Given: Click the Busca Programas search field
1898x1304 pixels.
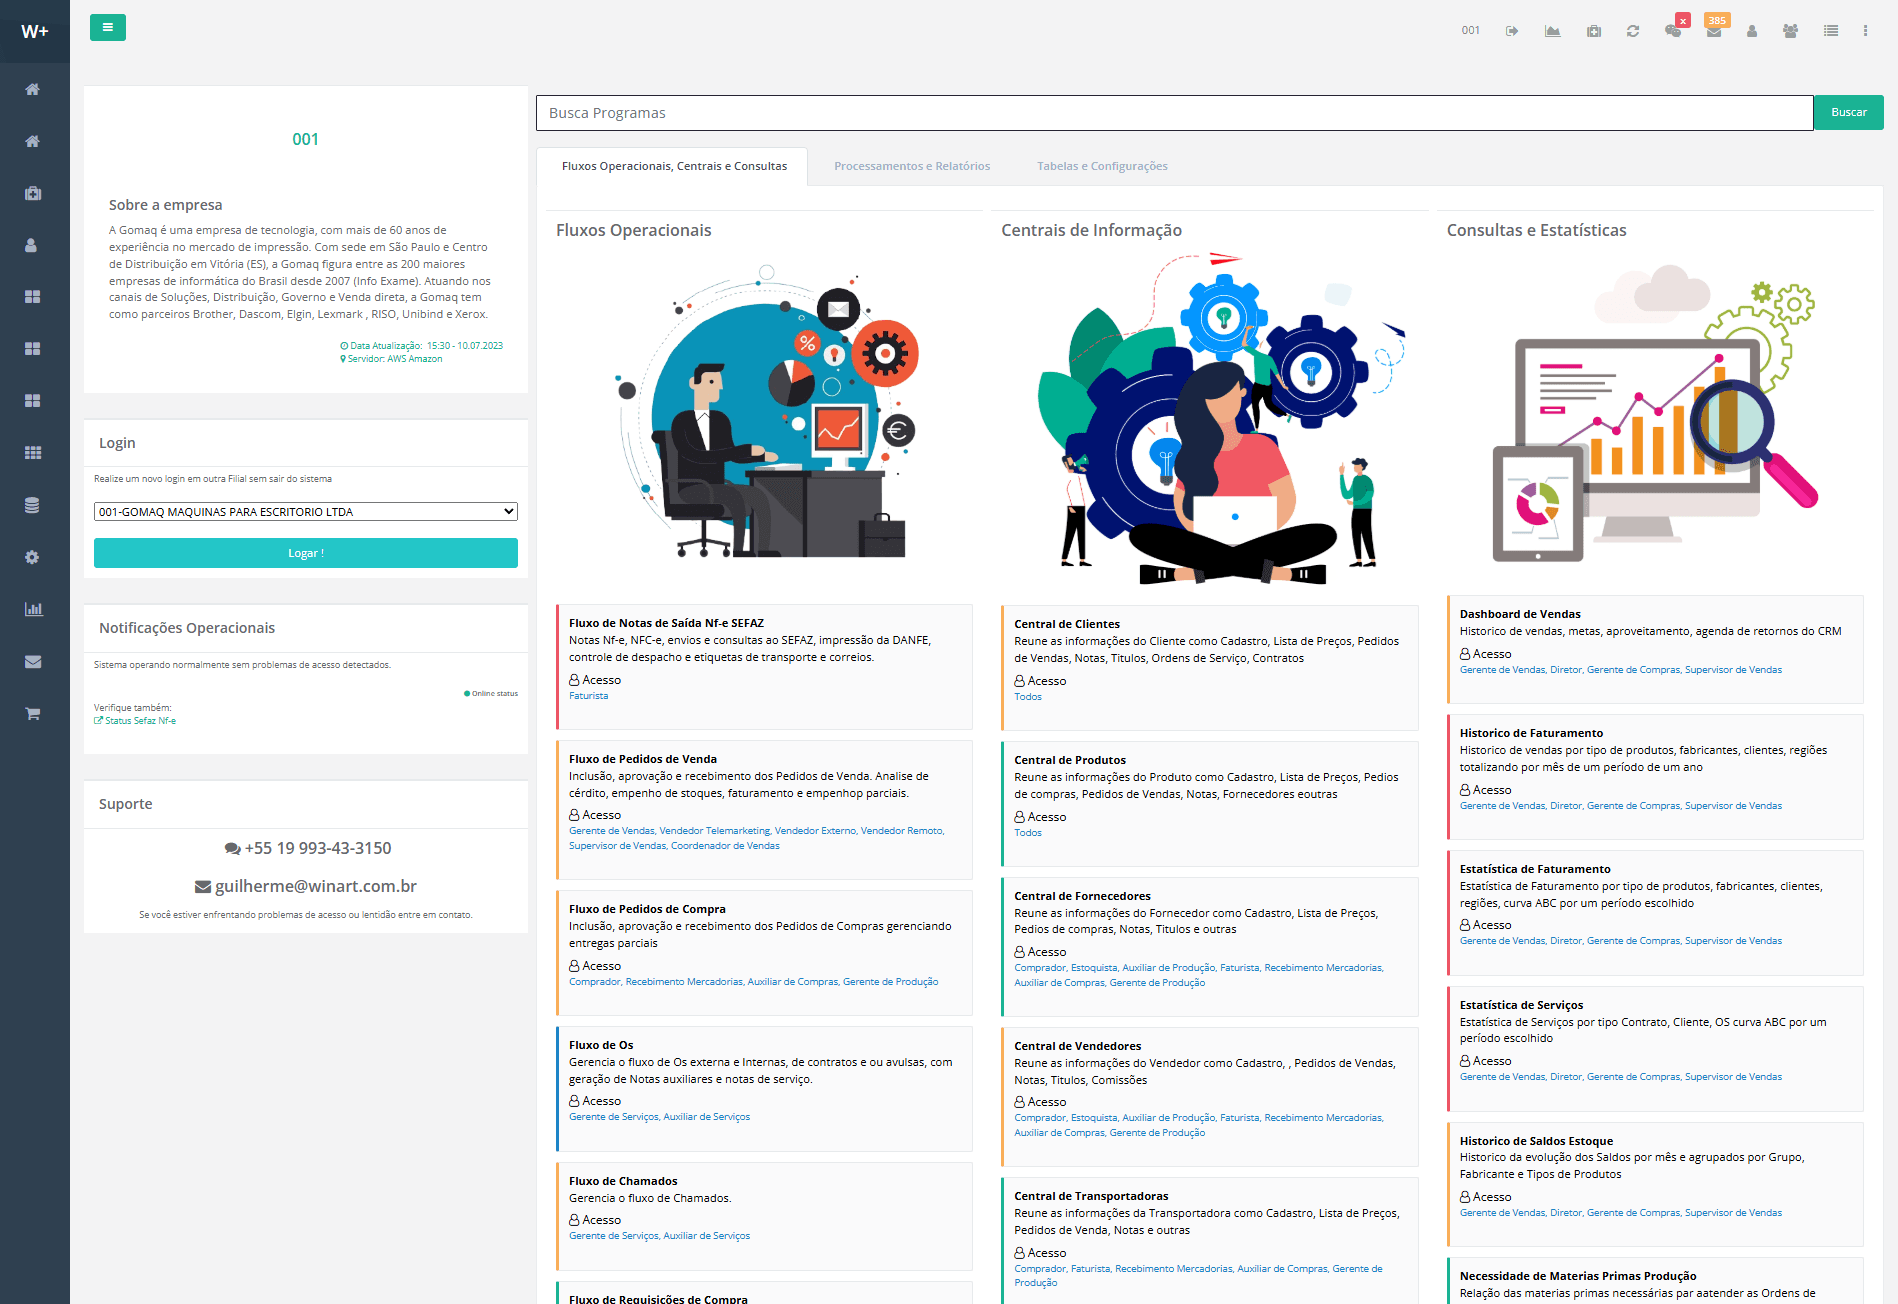Looking at the screenshot, I should 1174,113.
